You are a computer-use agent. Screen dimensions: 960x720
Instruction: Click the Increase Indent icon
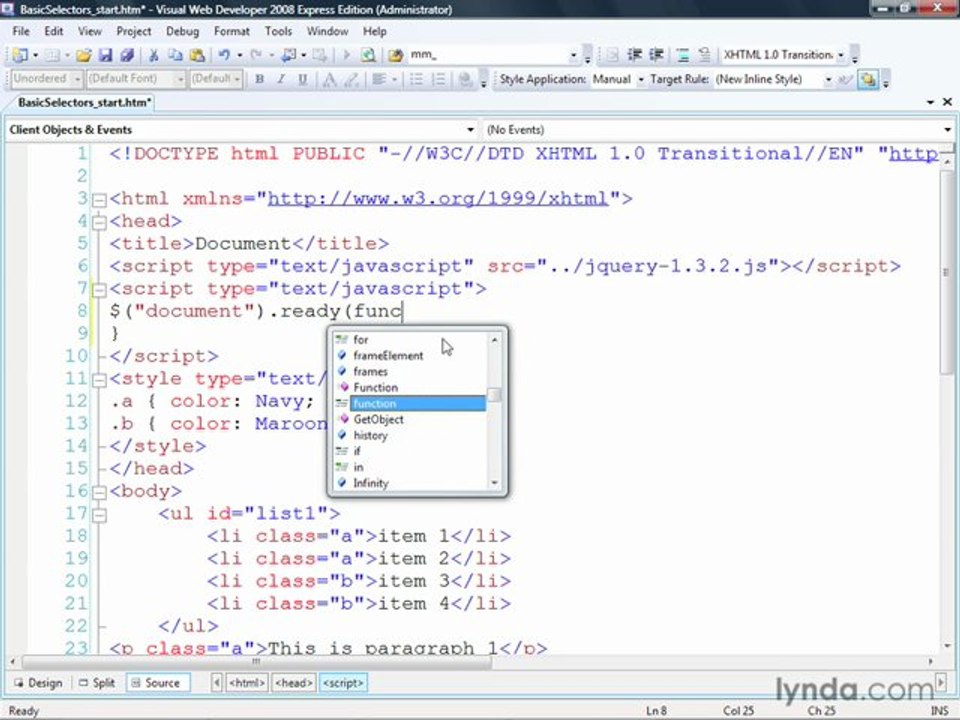[x=656, y=55]
